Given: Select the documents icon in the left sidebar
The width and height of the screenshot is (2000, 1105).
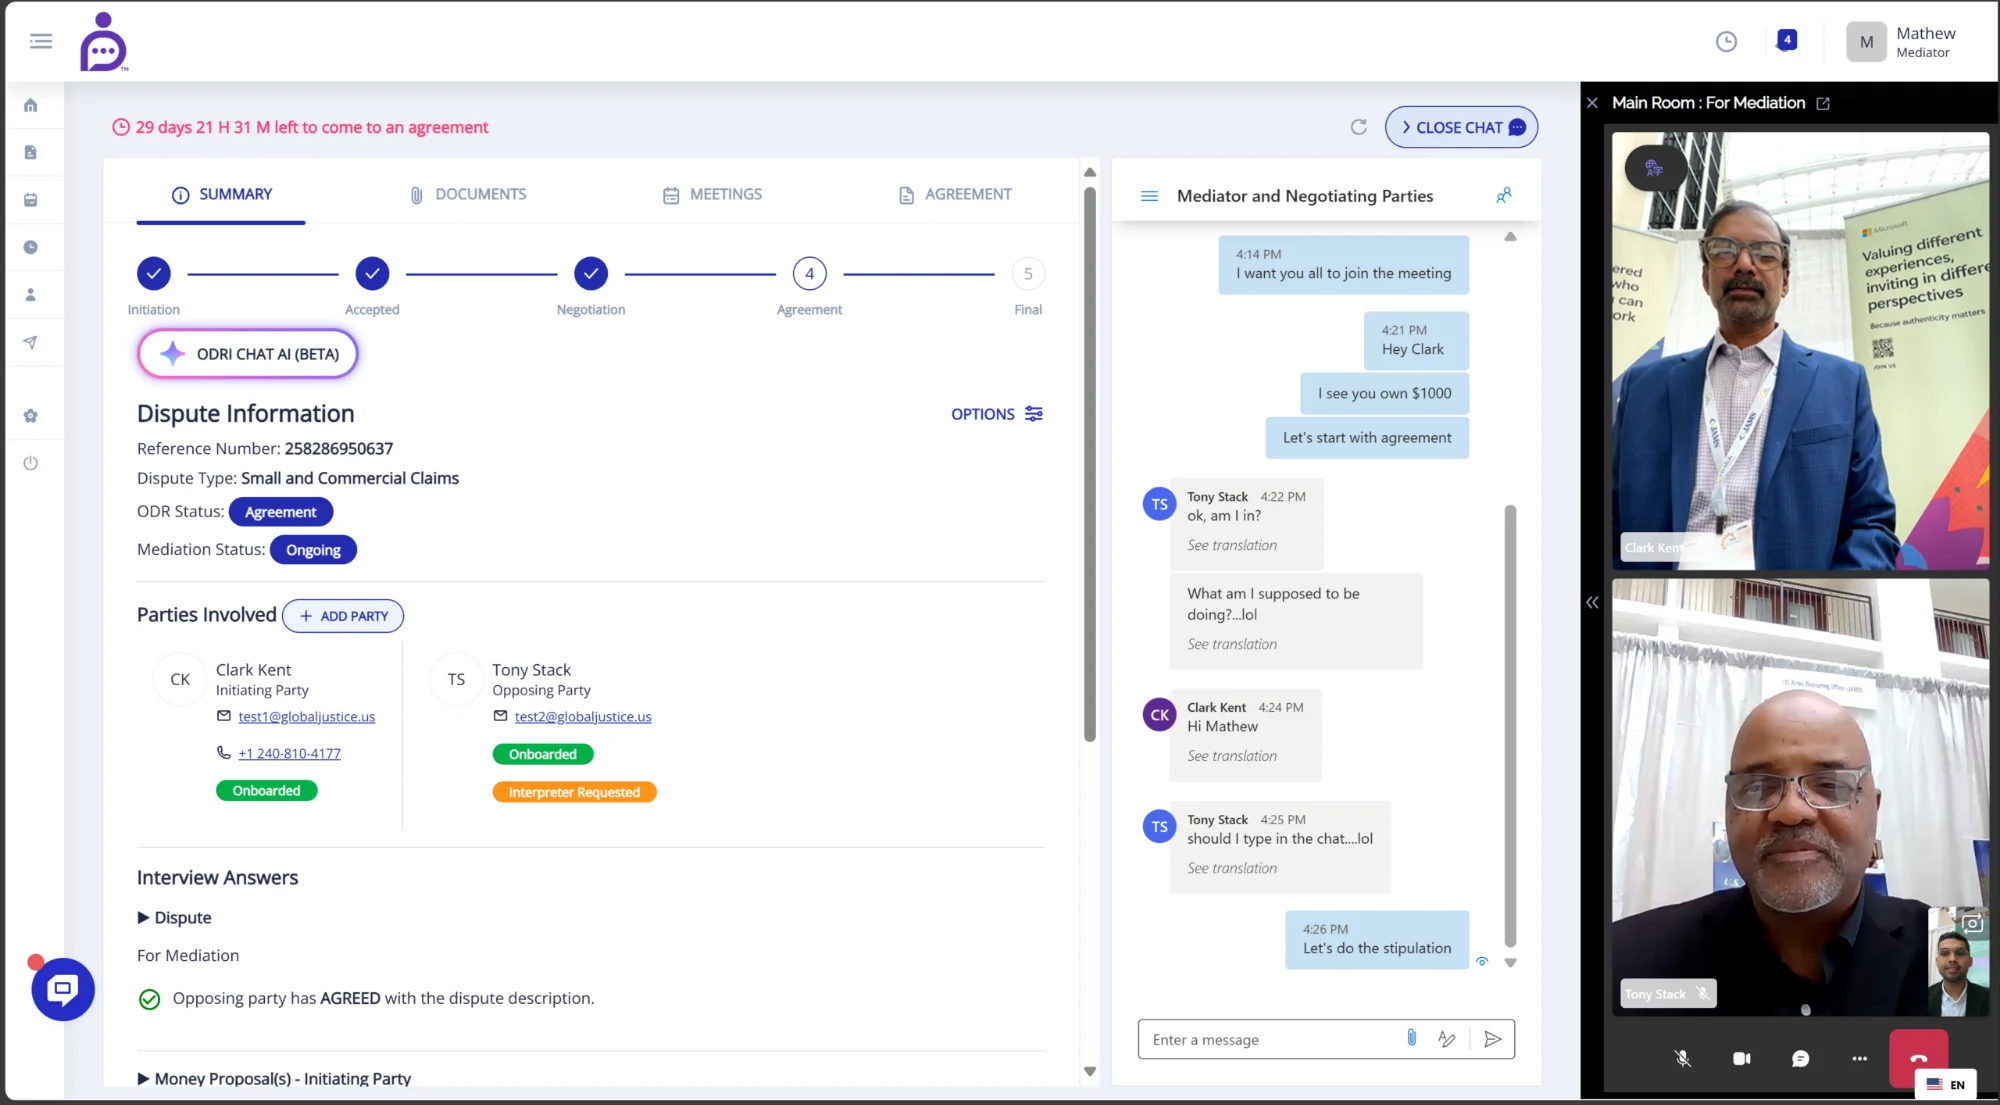Looking at the screenshot, I should (x=31, y=152).
